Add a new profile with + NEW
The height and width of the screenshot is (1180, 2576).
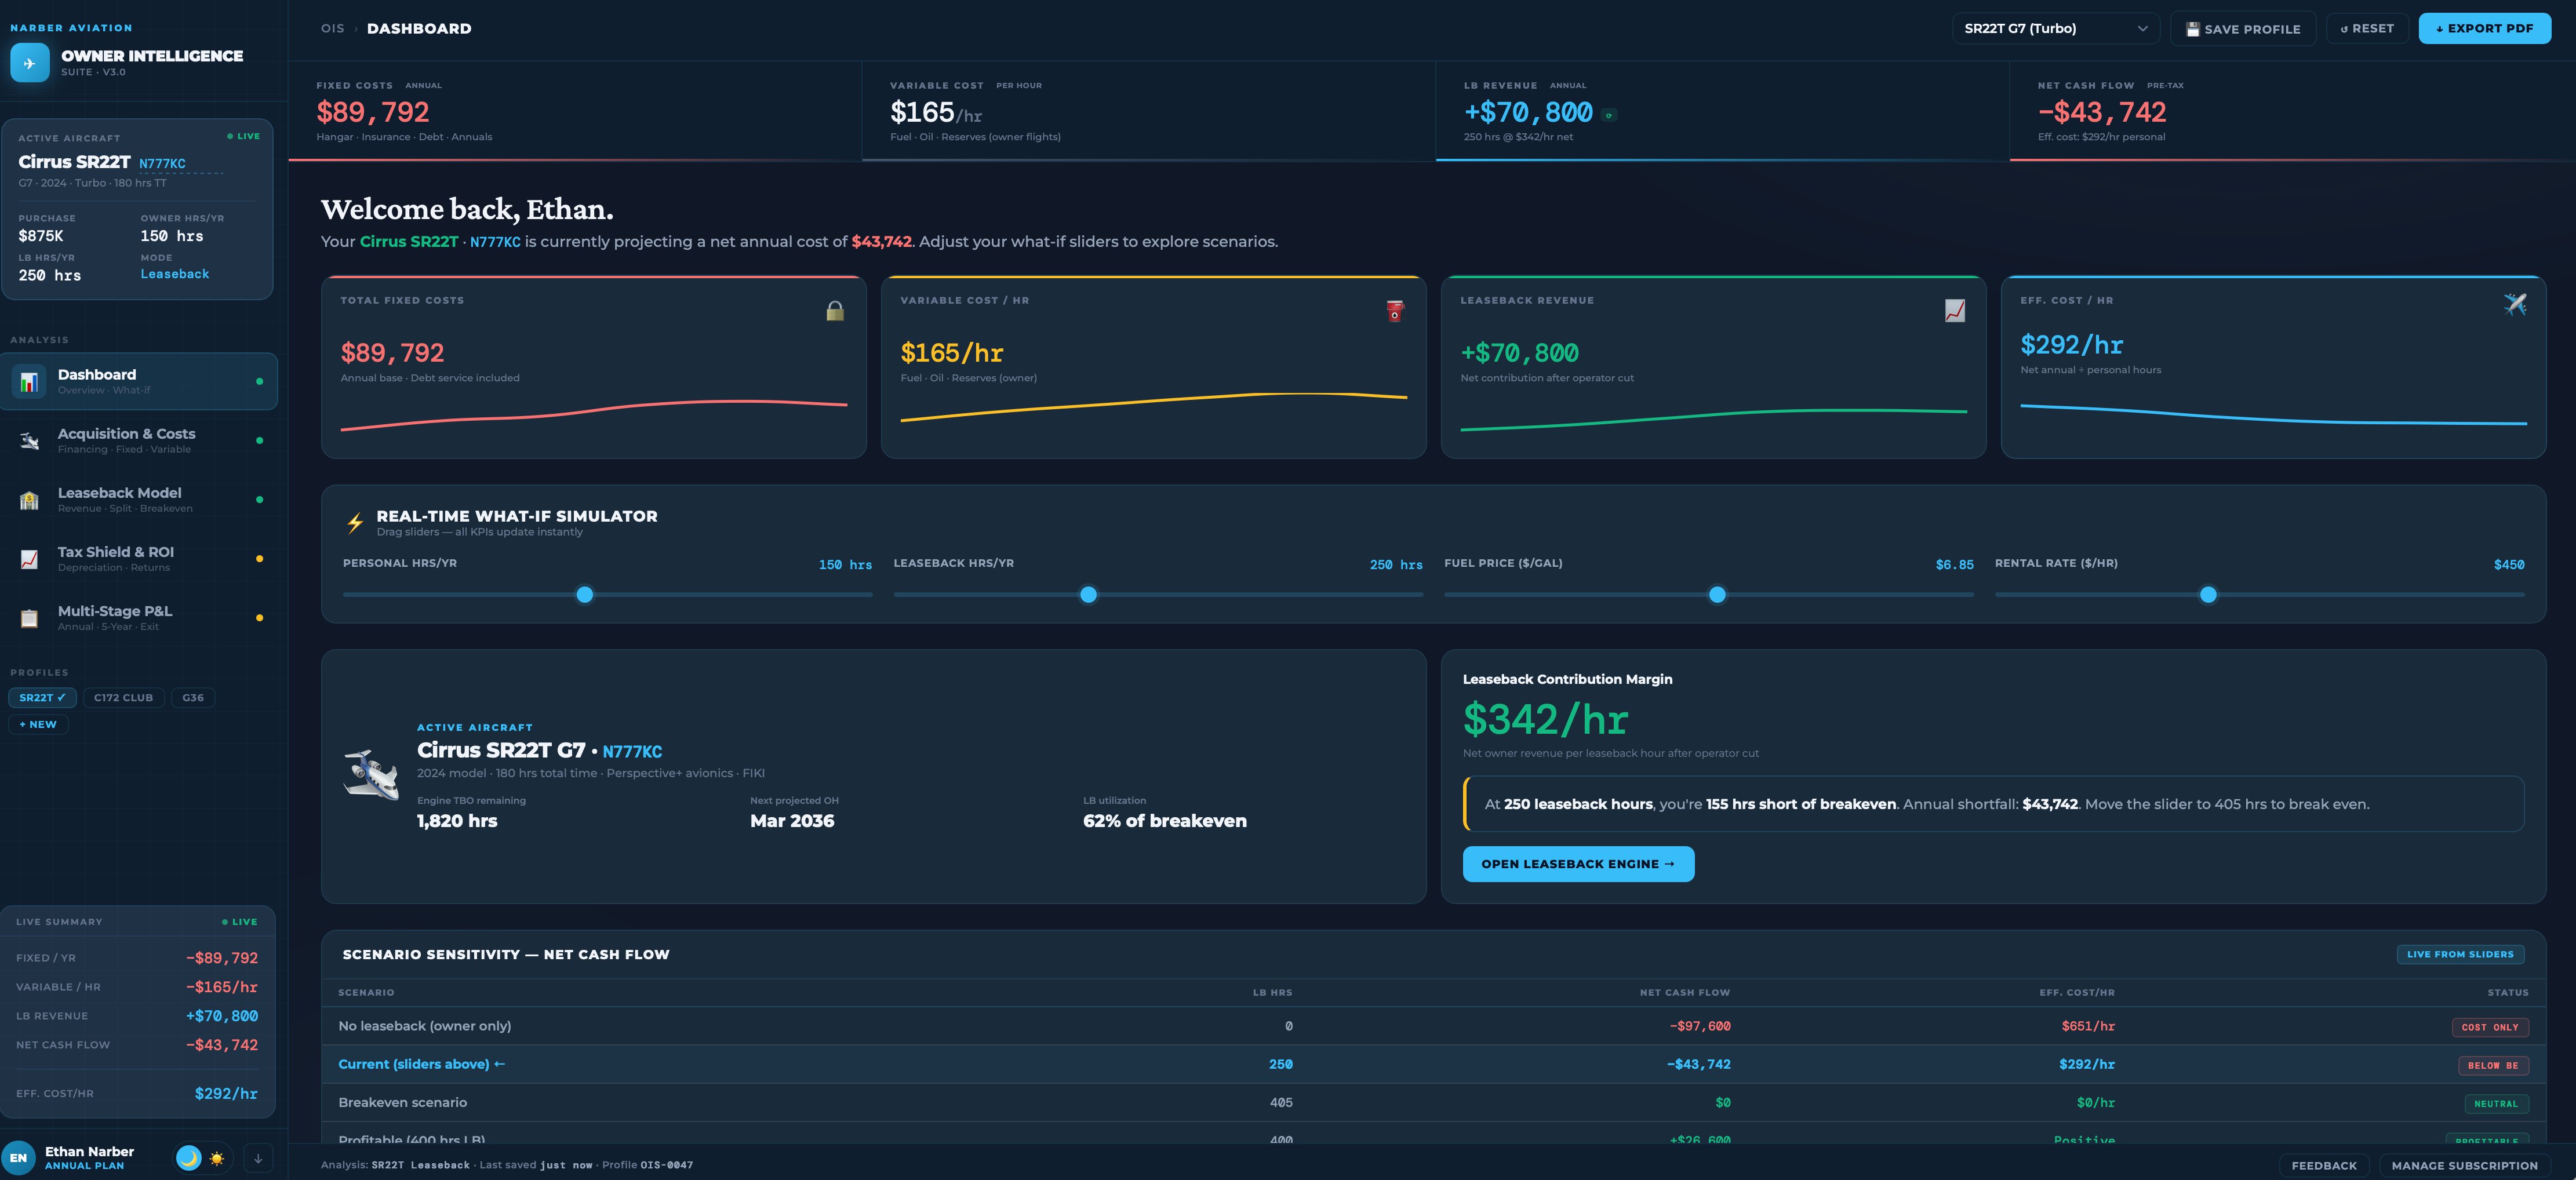[38, 724]
